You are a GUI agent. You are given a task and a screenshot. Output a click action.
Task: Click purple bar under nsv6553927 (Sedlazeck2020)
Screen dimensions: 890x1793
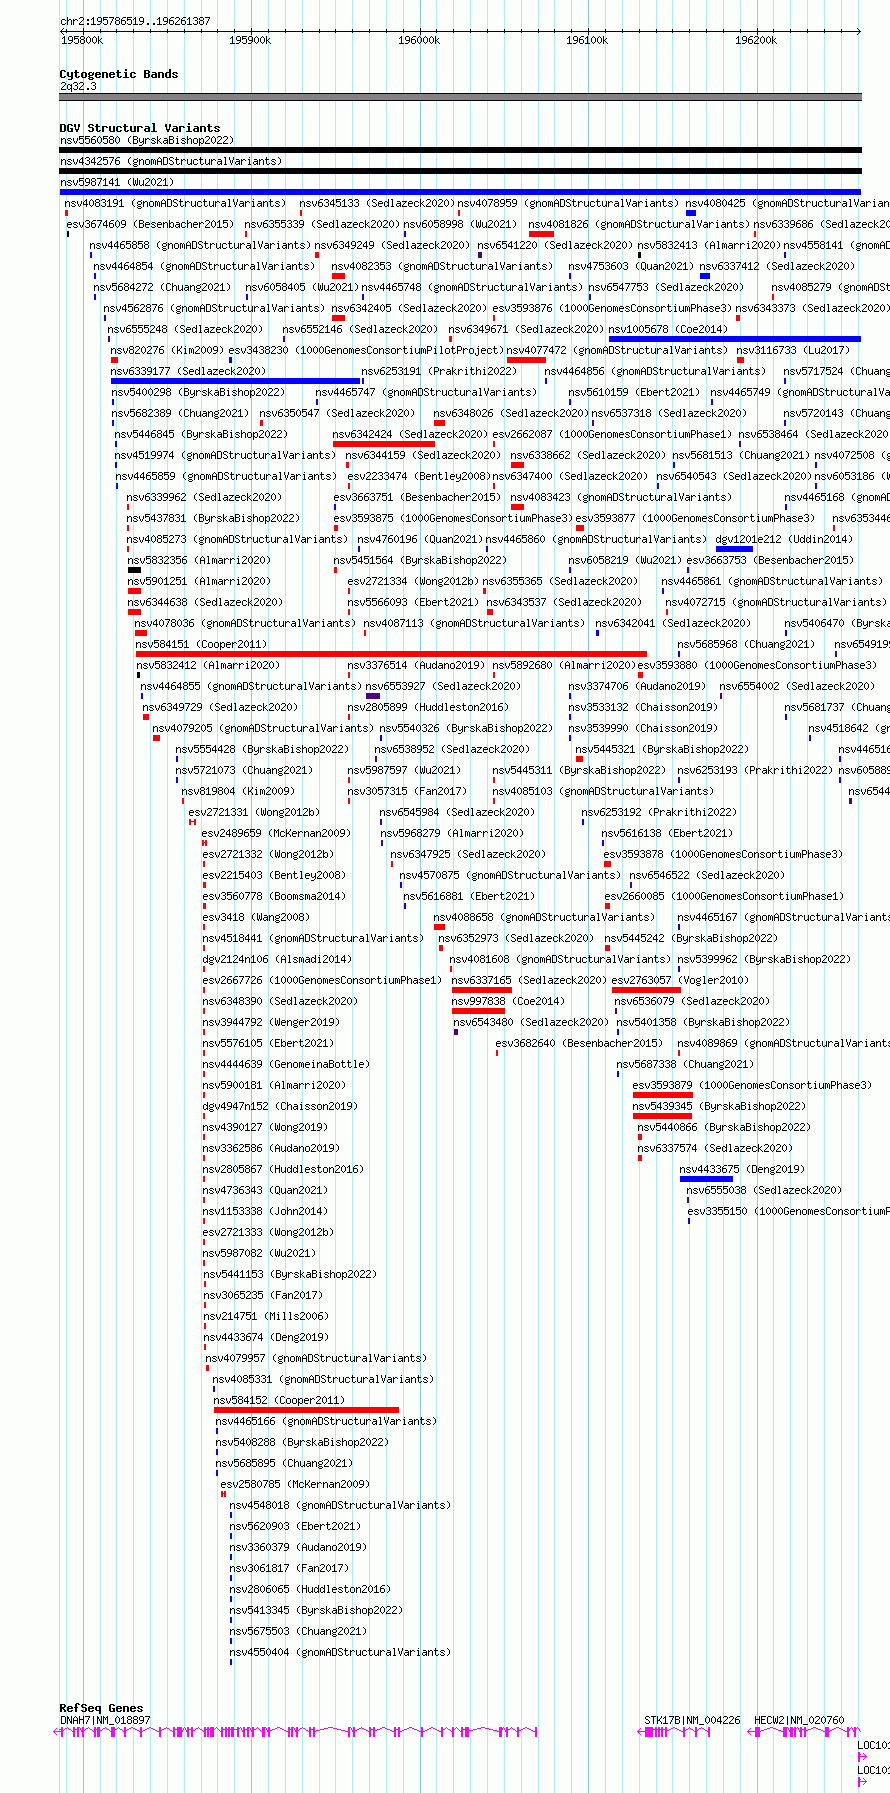tap(373, 696)
